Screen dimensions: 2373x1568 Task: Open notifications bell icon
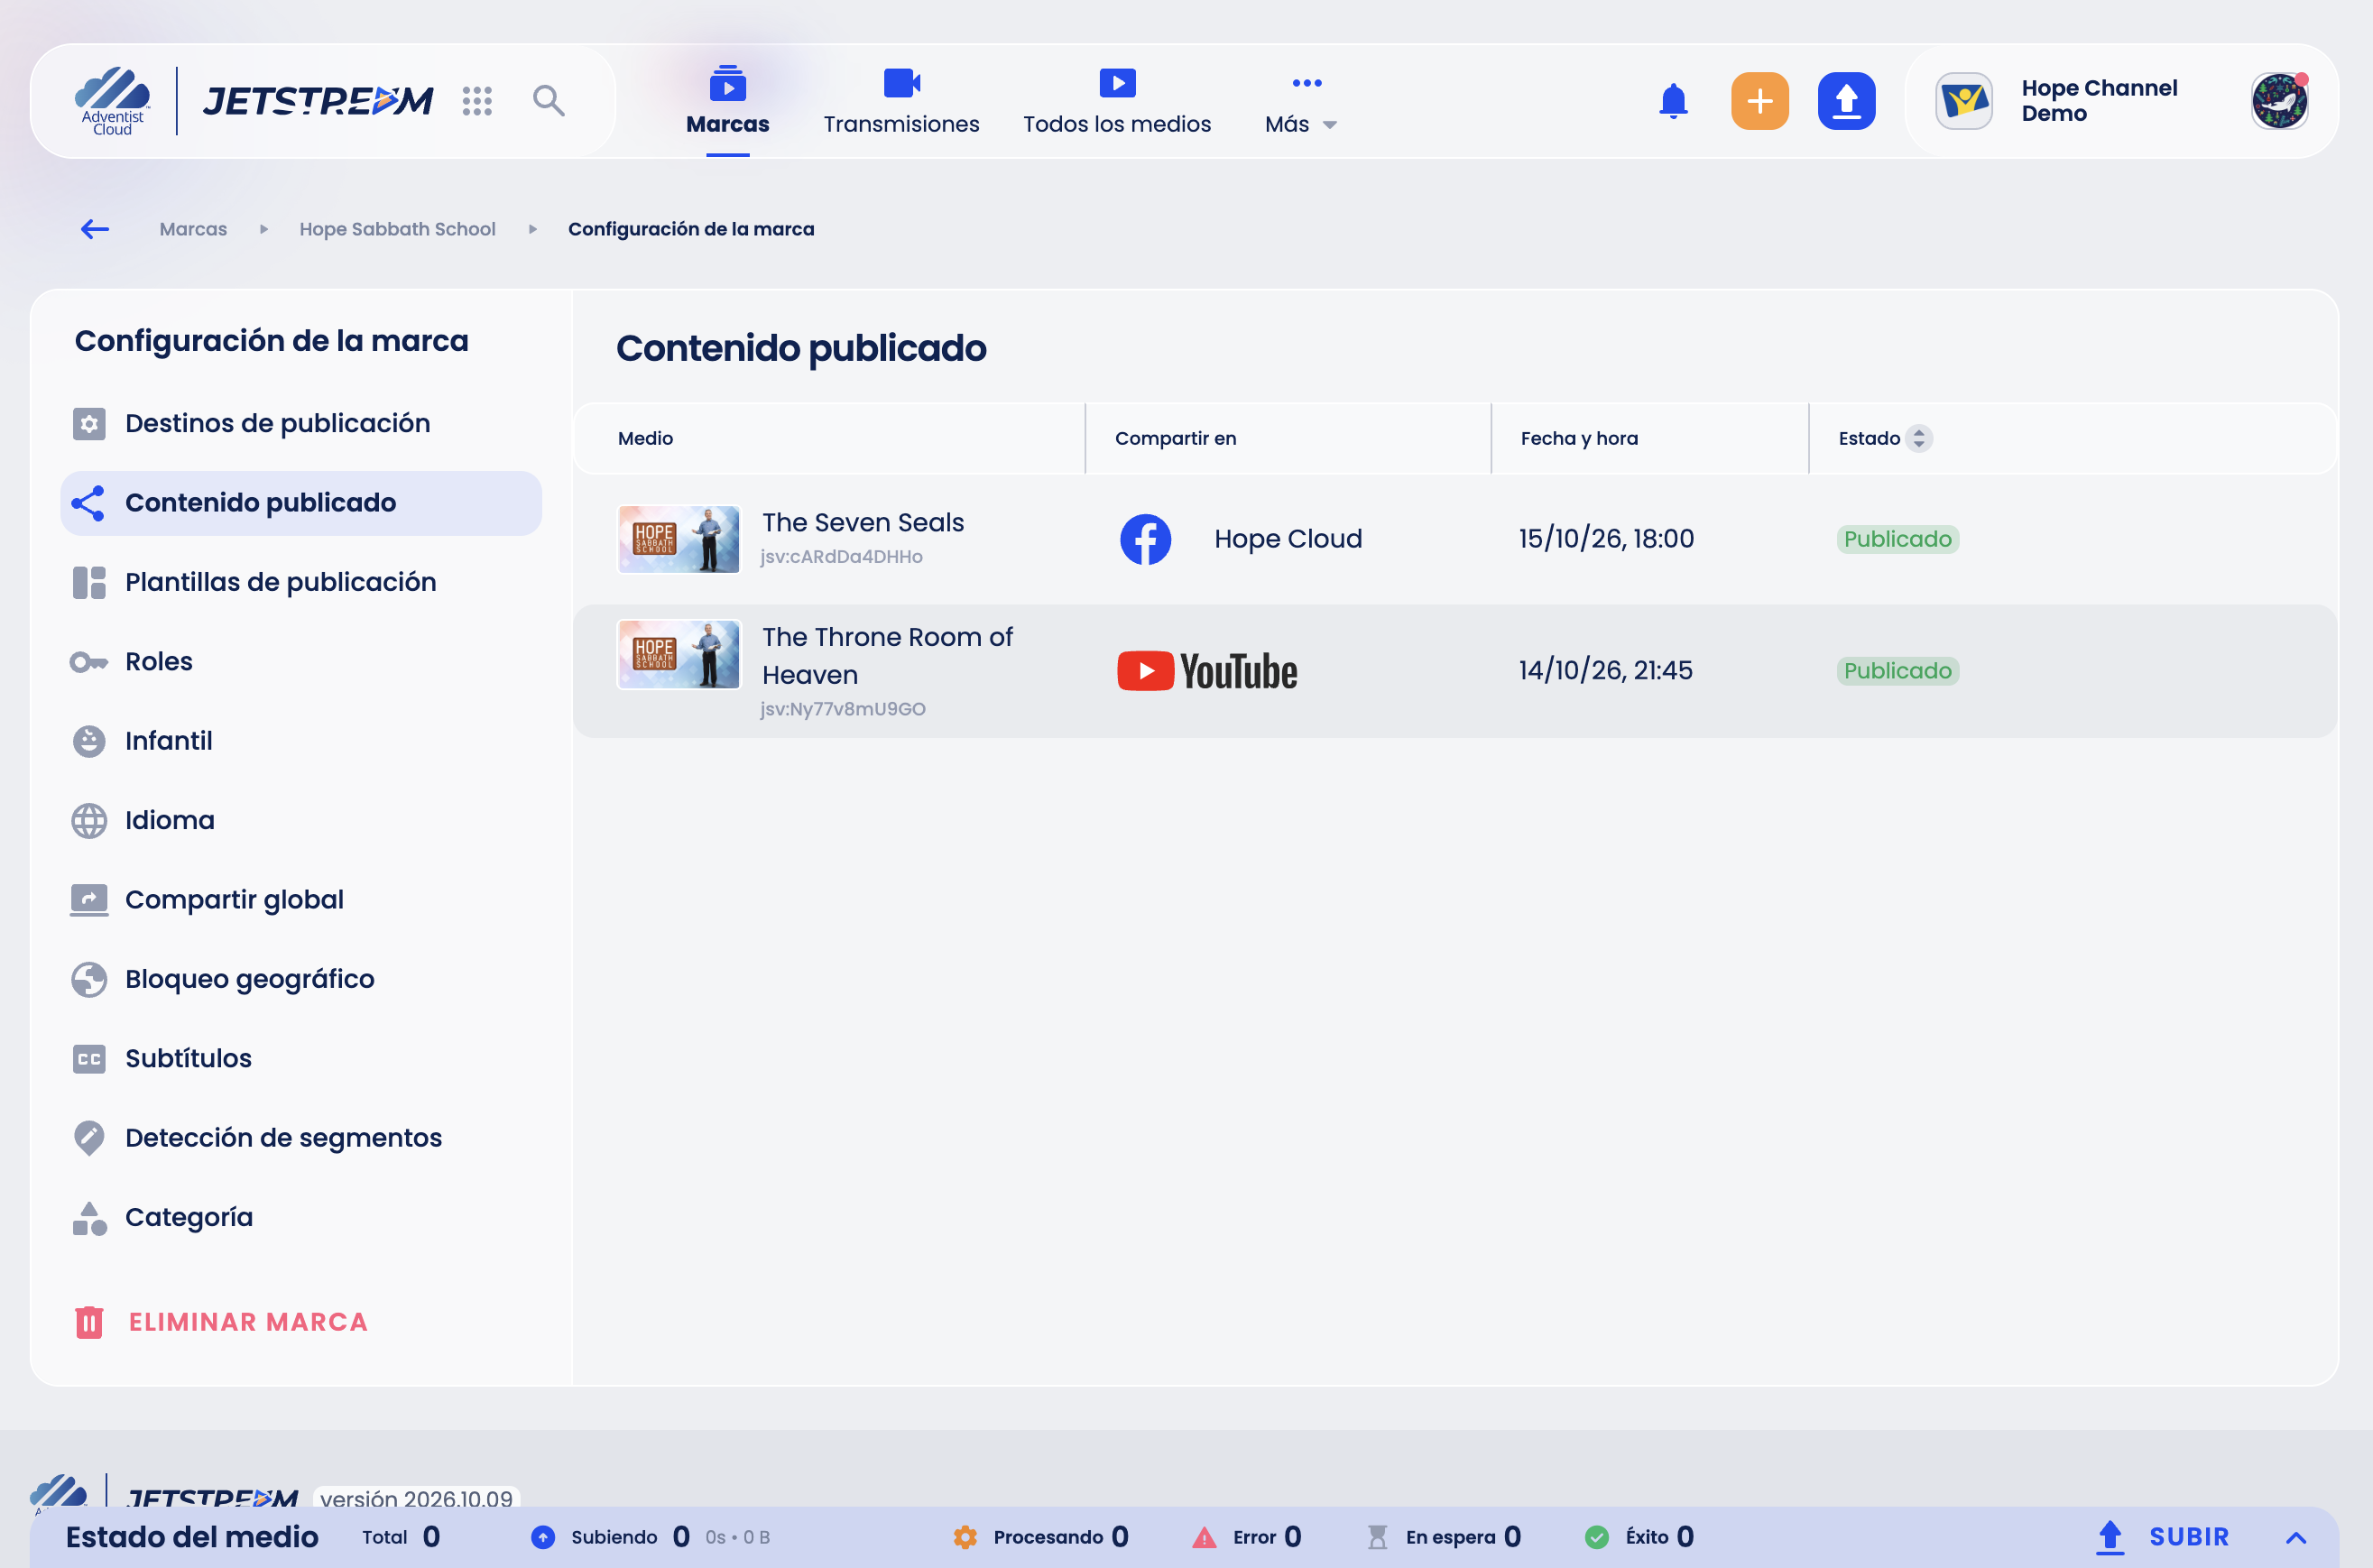pyautogui.click(x=1673, y=100)
